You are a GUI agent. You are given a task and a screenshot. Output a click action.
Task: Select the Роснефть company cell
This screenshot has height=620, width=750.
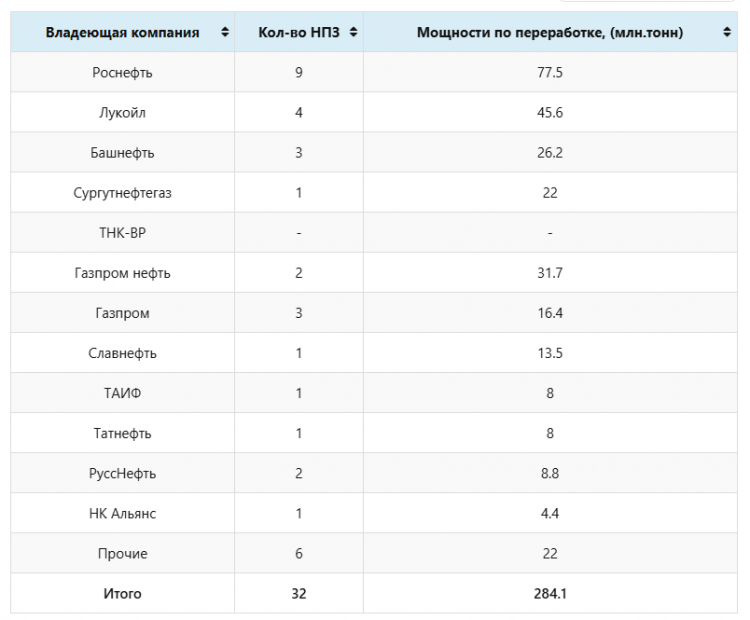pyautogui.click(x=122, y=72)
